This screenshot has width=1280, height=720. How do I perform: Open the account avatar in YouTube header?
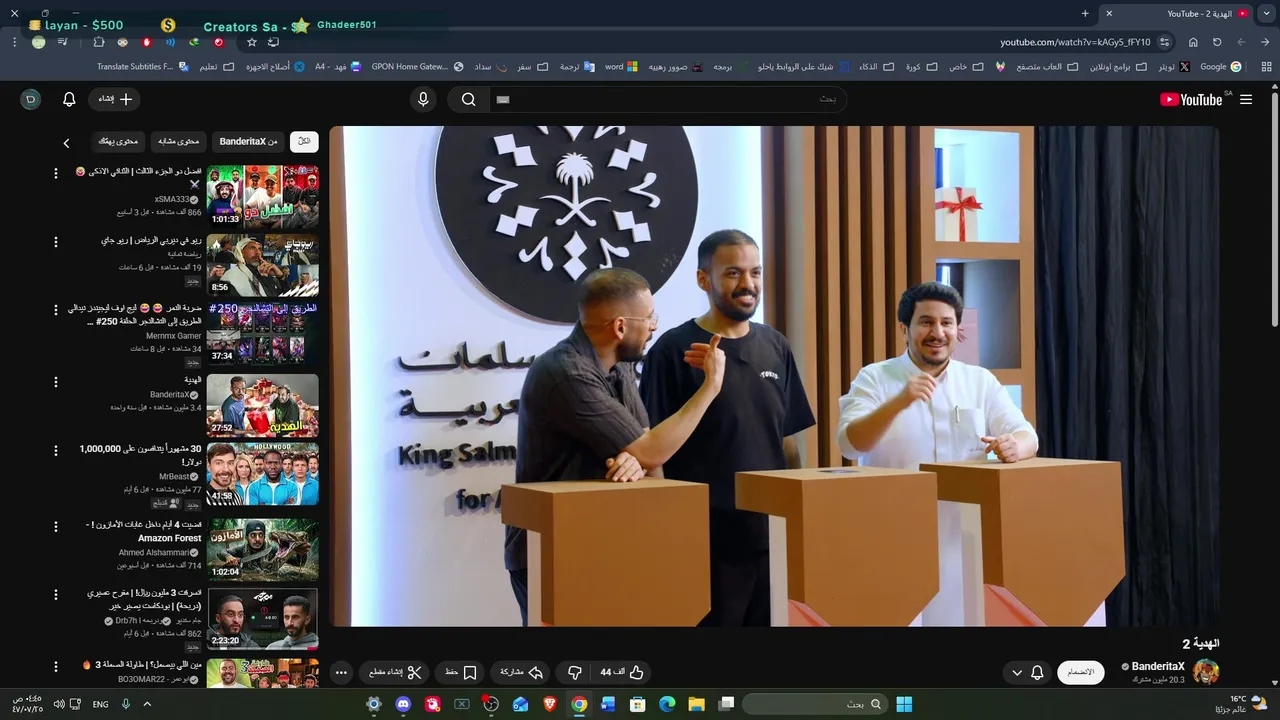pyautogui.click(x=31, y=99)
